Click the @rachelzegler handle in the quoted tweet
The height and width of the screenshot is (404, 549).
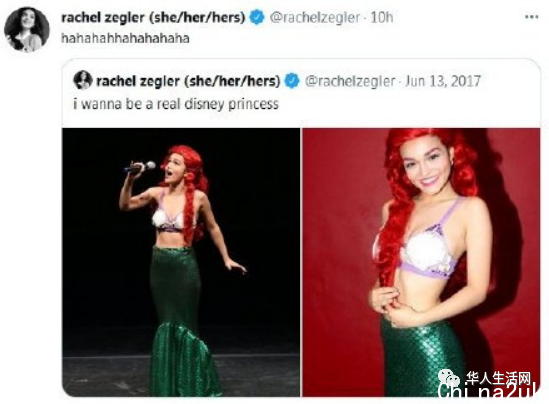coord(350,81)
